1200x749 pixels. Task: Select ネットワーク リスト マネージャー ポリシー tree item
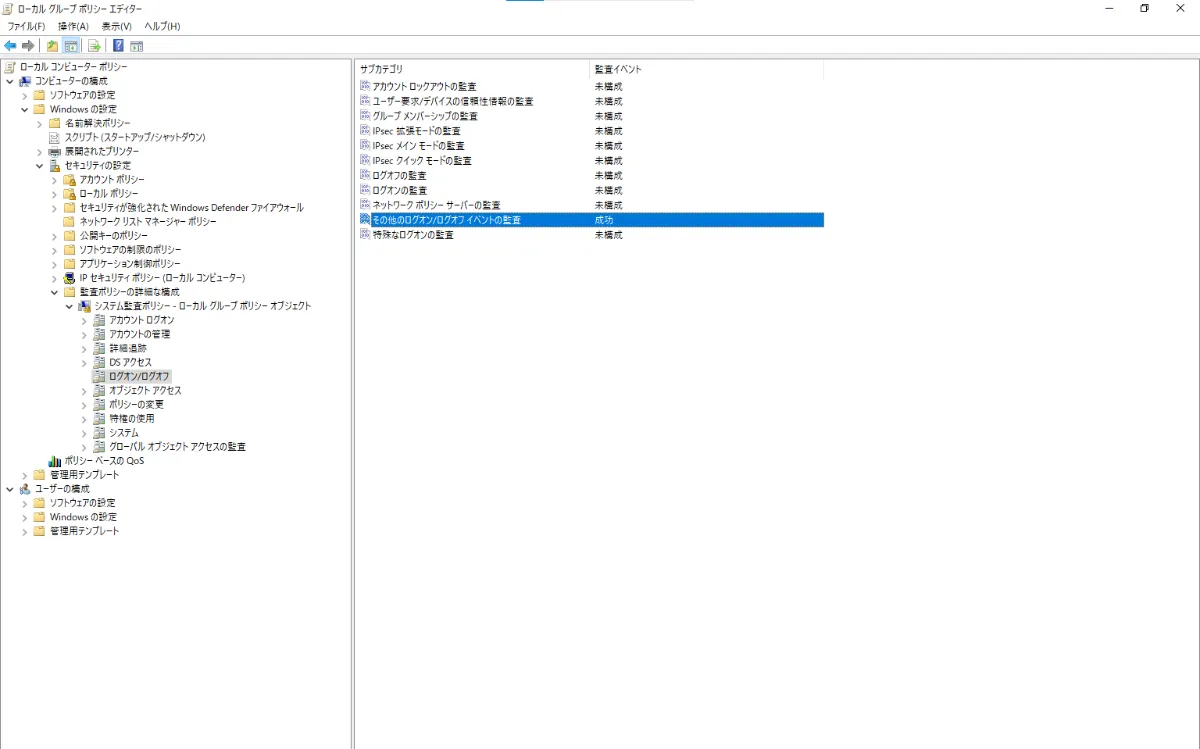tap(148, 221)
